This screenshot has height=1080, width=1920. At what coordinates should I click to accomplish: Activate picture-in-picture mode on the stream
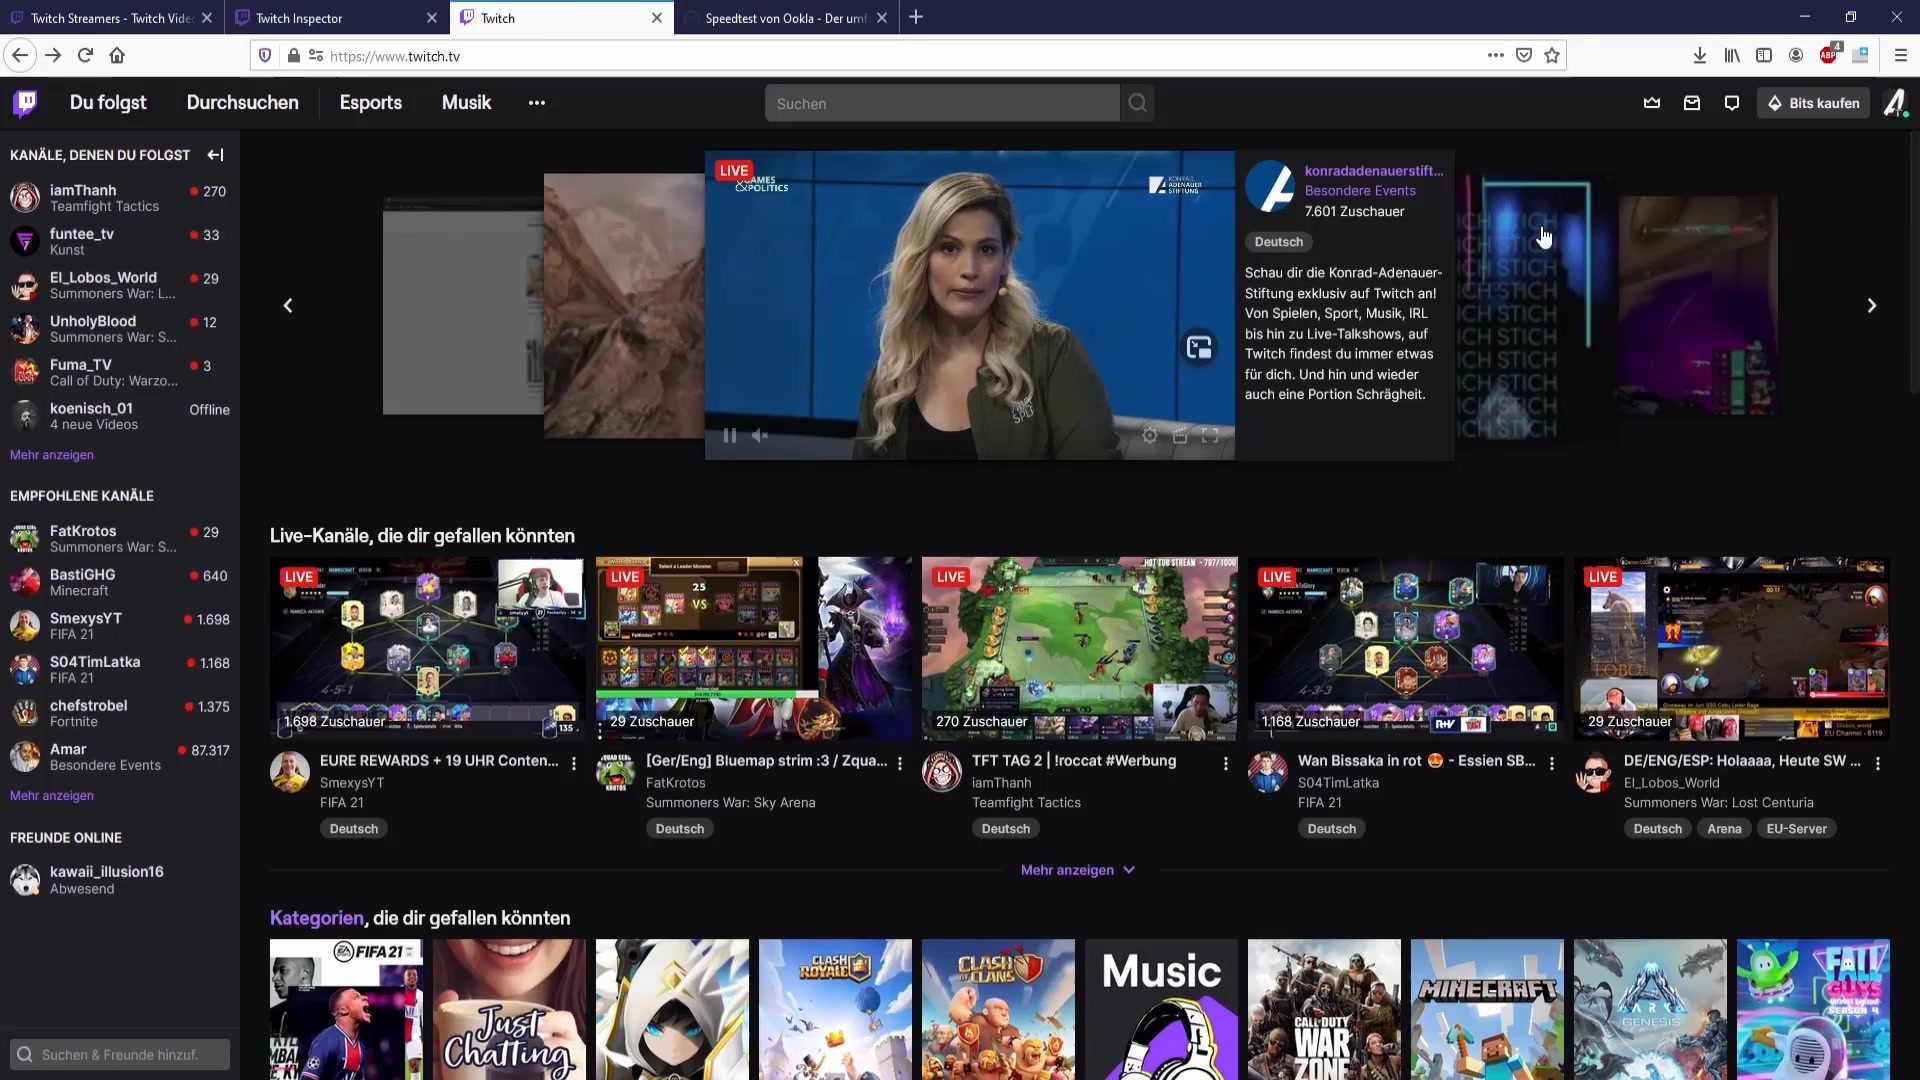coord(1200,347)
